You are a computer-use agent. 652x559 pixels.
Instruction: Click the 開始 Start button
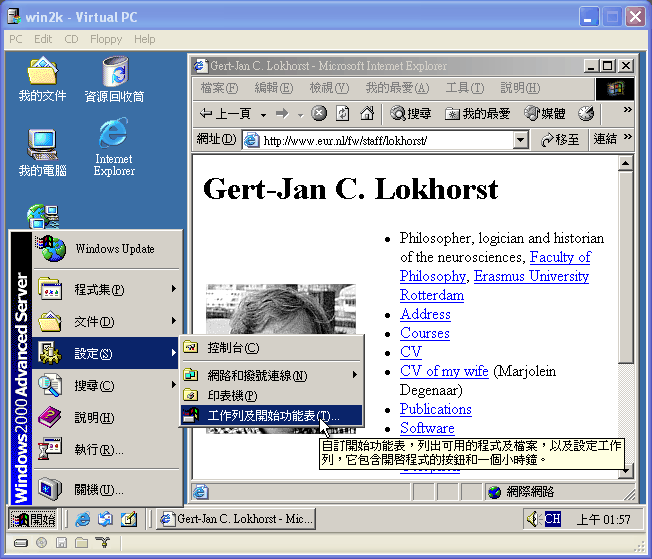pos(32,519)
